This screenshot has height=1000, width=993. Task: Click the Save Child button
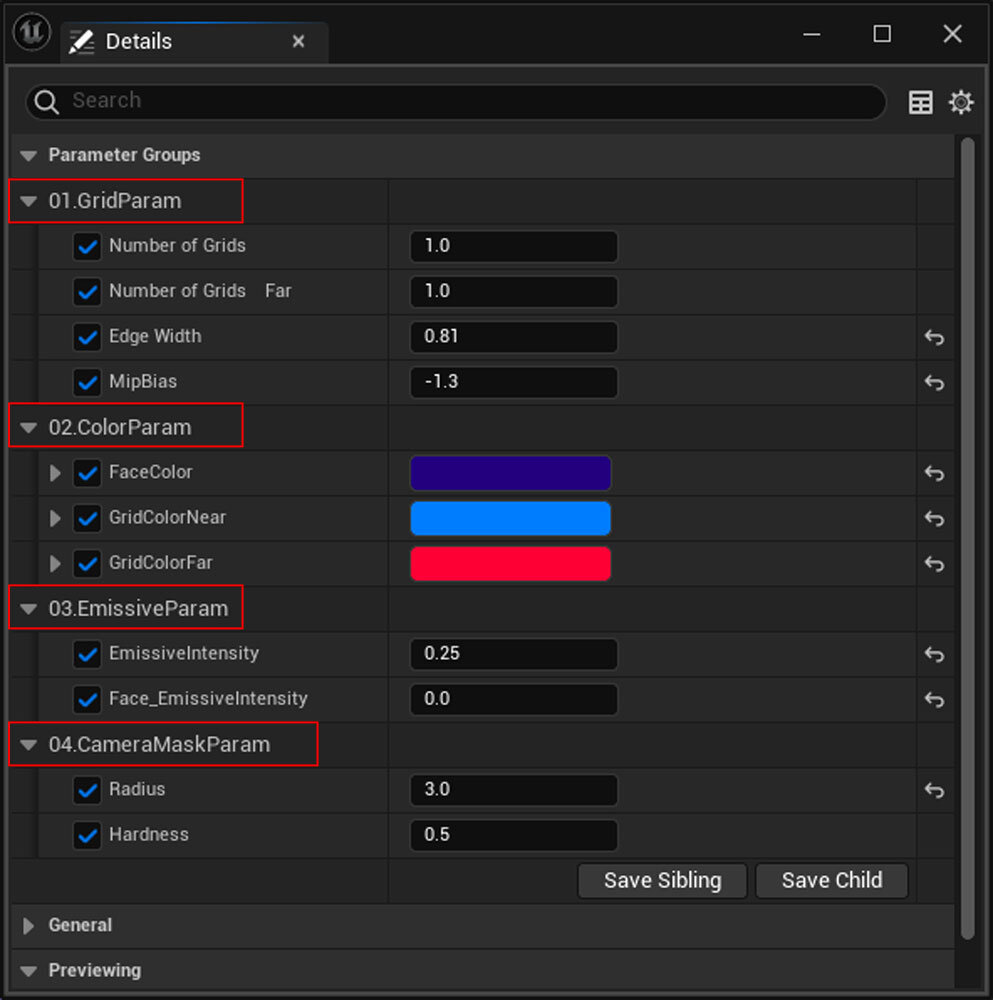831,881
